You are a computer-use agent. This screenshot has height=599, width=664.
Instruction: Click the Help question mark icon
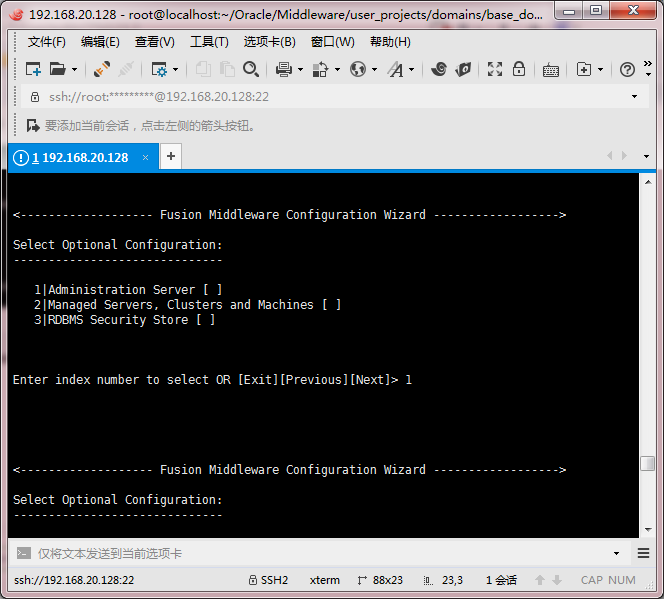pyautogui.click(x=627, y=69)
